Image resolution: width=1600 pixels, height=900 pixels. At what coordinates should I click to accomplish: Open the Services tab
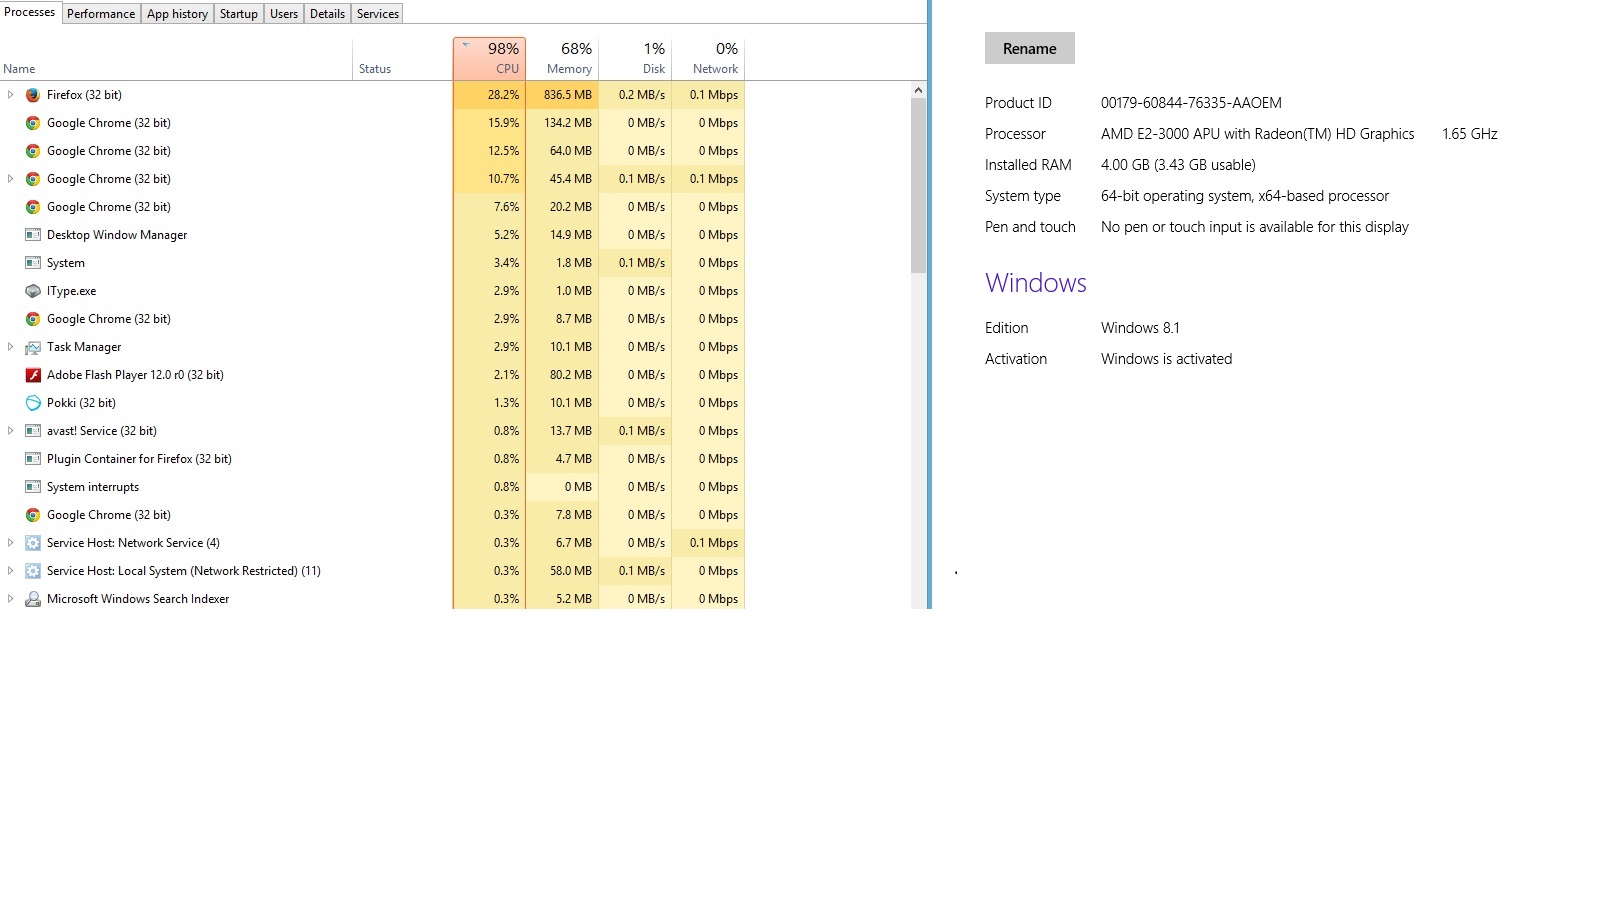pyautogui.click(x=378, y=14)
